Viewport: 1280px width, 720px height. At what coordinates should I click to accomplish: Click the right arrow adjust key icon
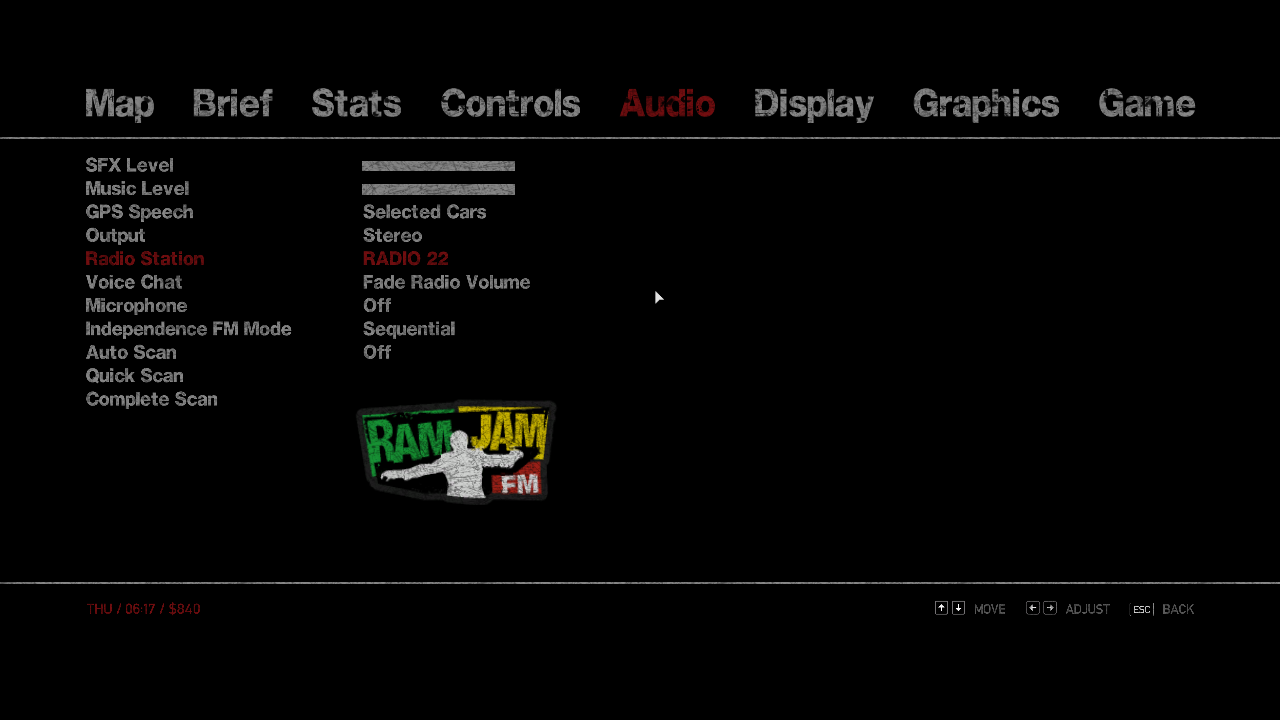(x=1050, y=608)
